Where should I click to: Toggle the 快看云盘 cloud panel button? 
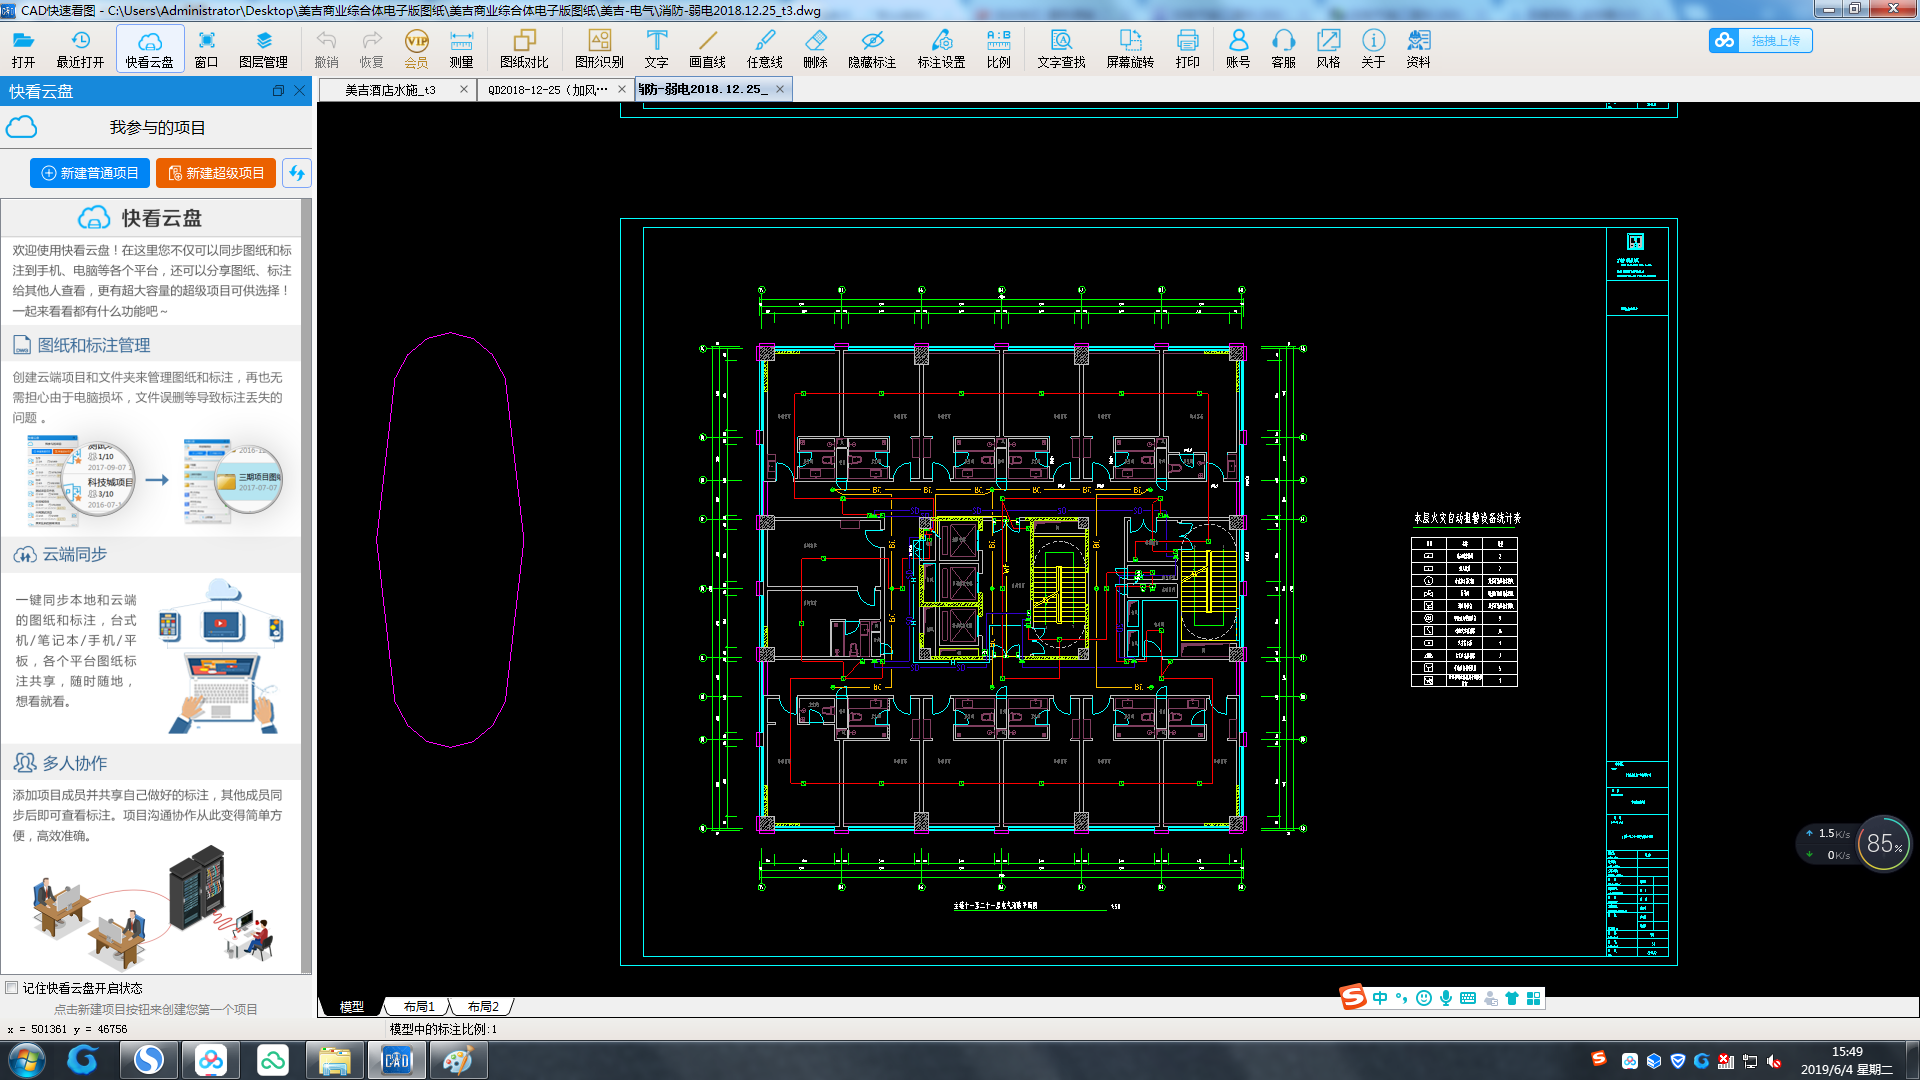150,48
